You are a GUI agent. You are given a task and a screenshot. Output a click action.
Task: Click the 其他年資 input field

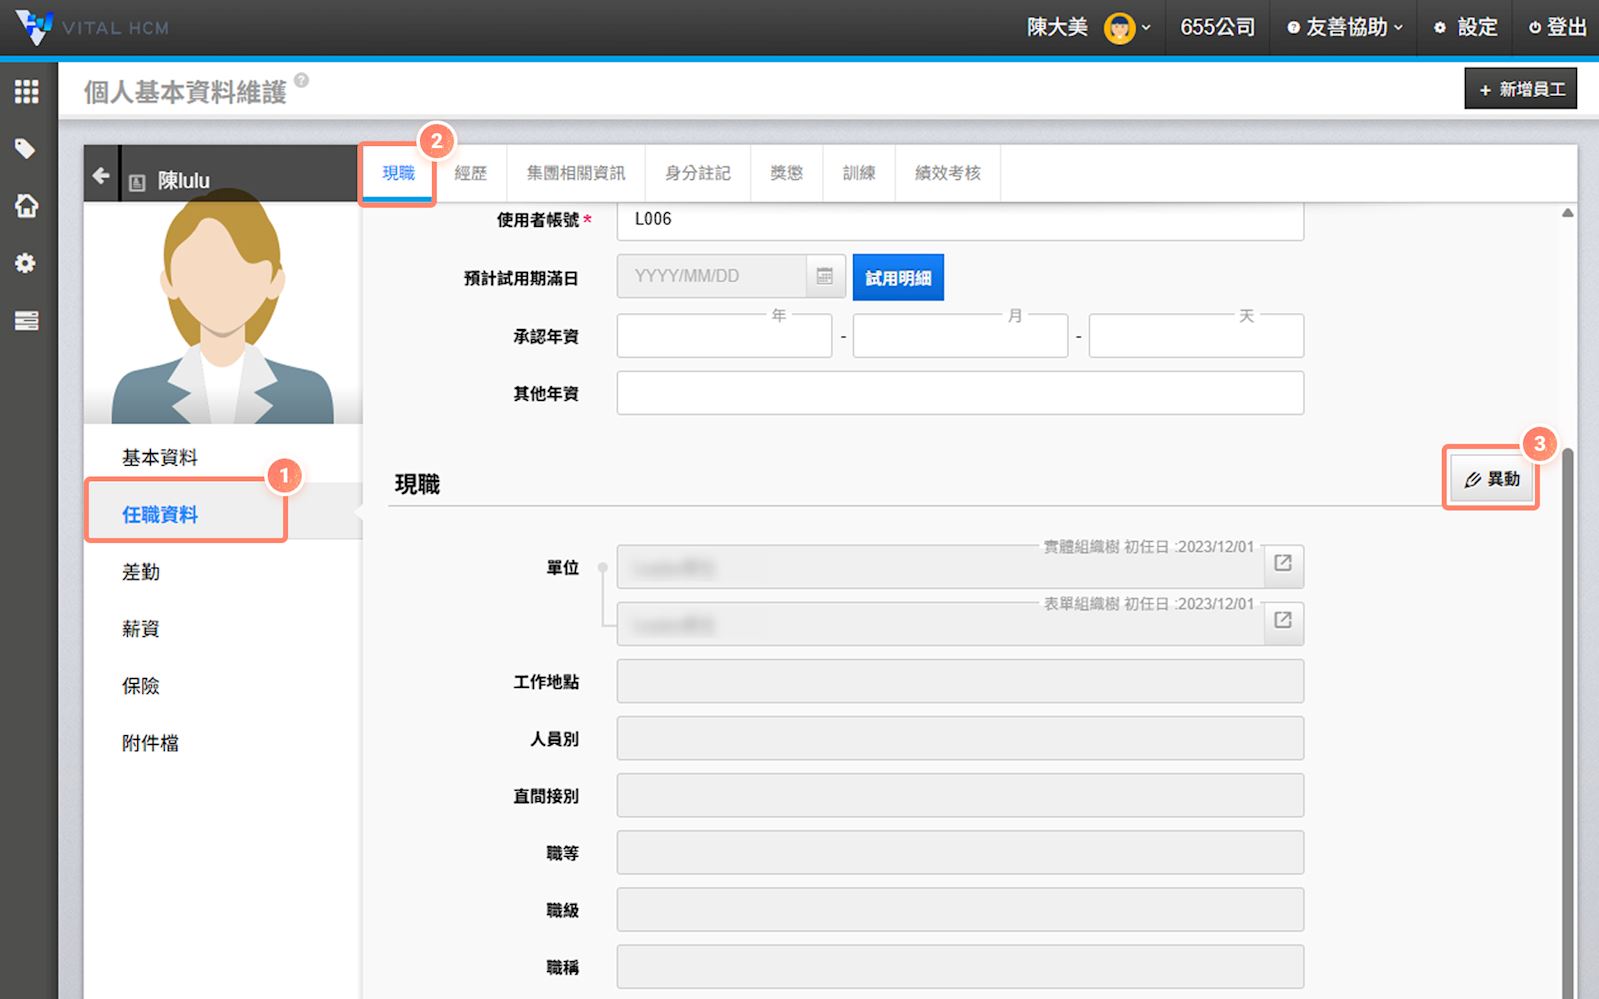(x=959, y=393)
